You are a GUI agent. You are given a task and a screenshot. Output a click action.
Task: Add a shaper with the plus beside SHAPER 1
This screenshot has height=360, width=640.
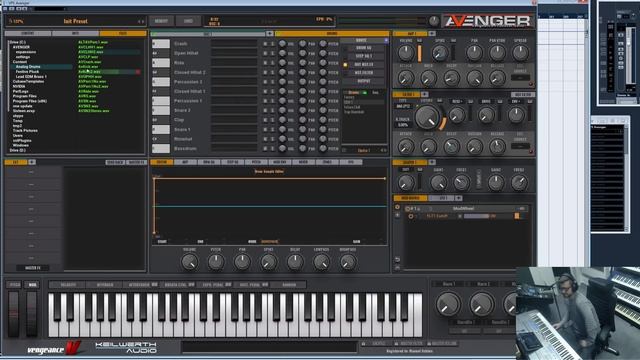click(x=432, y=162)
